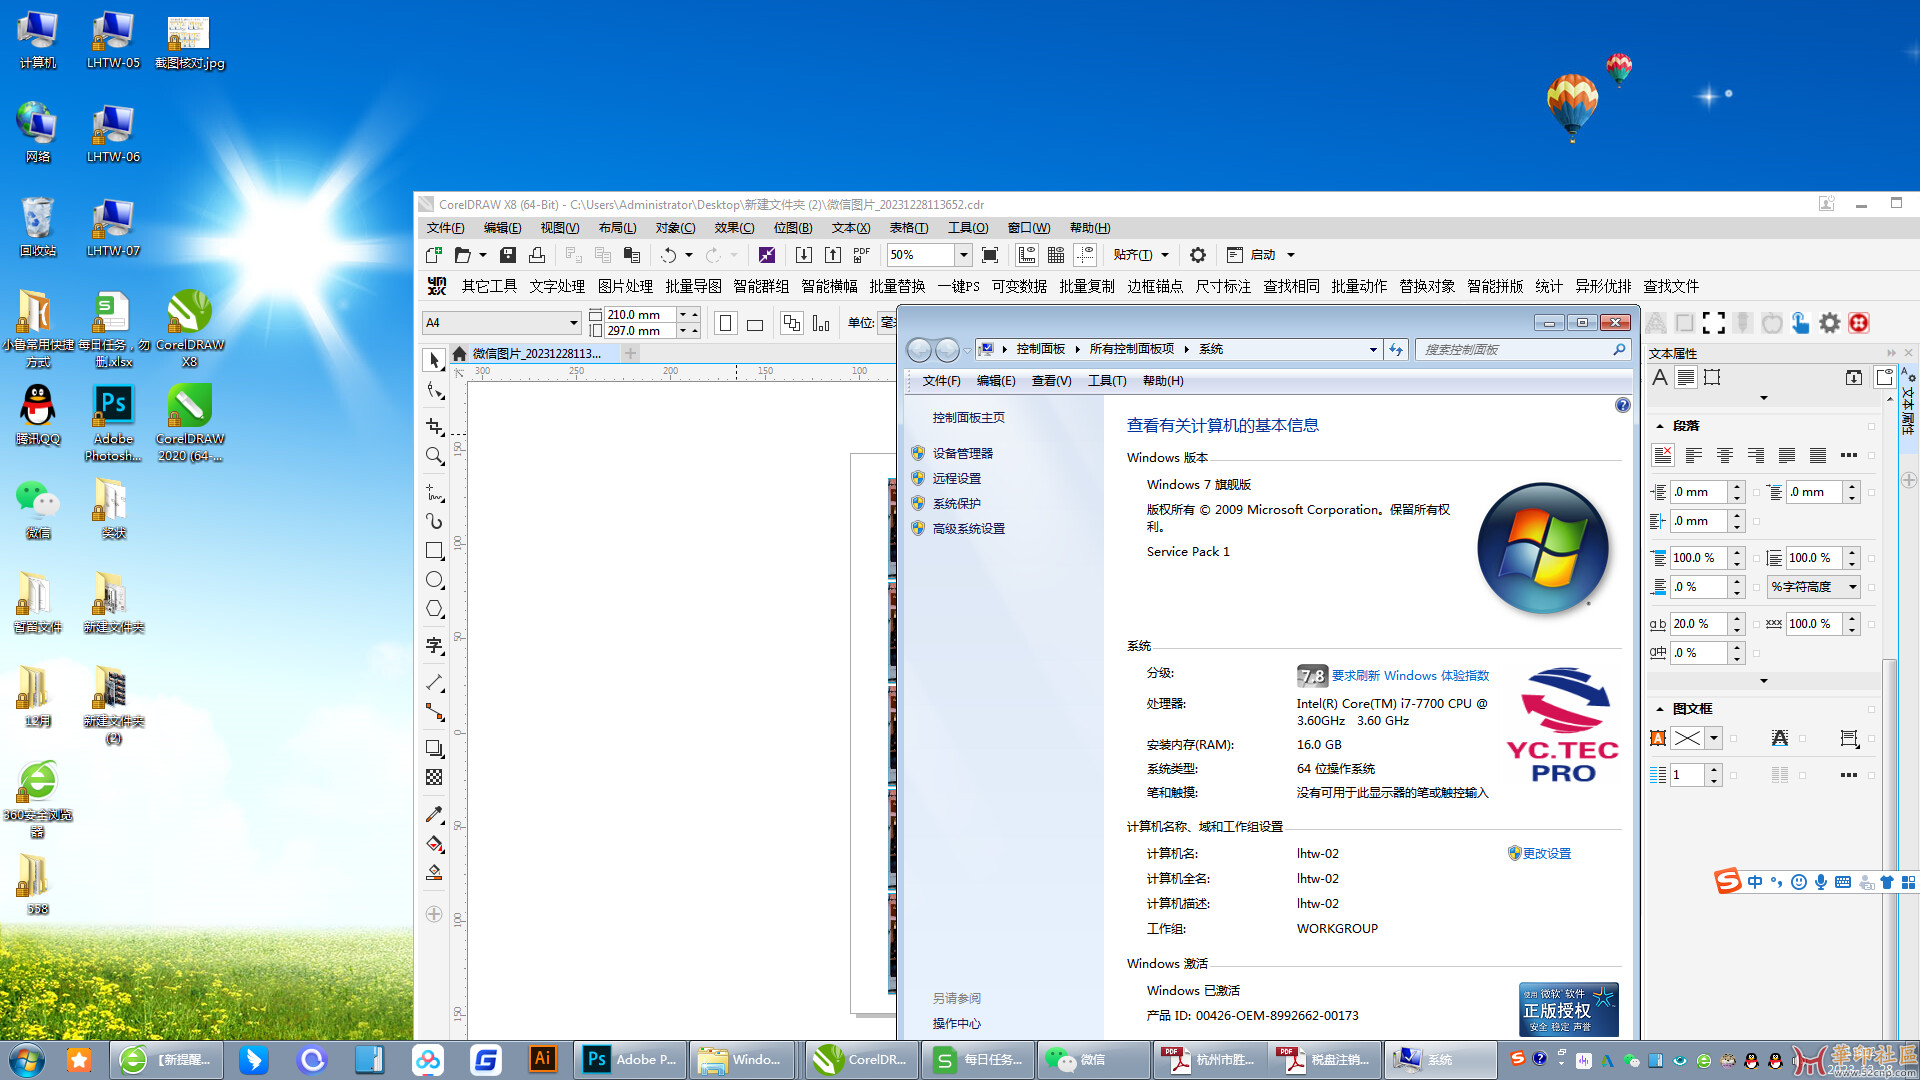Select the Rectangle tool

(x=434, y=550)
